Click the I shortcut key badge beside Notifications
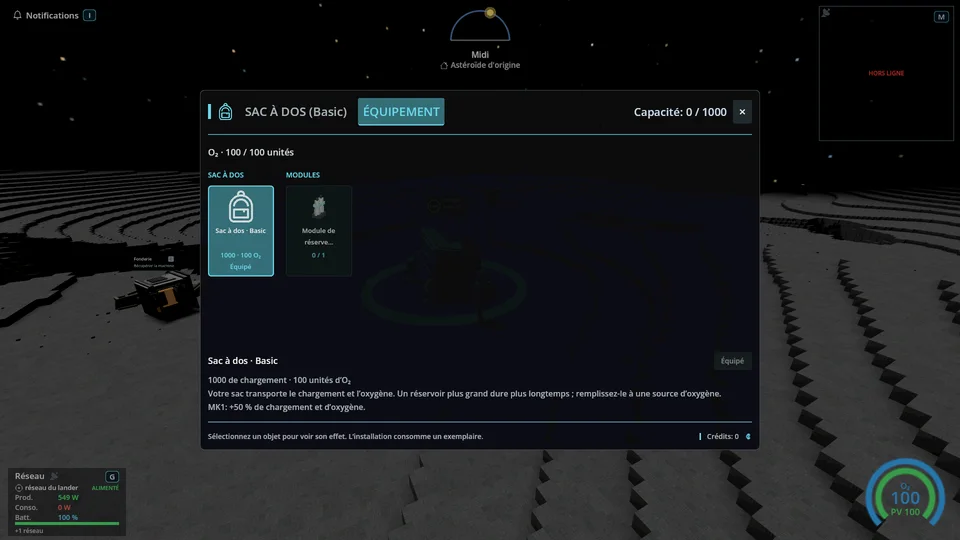This screenshot has height=540, width=960. pos(89,15)
